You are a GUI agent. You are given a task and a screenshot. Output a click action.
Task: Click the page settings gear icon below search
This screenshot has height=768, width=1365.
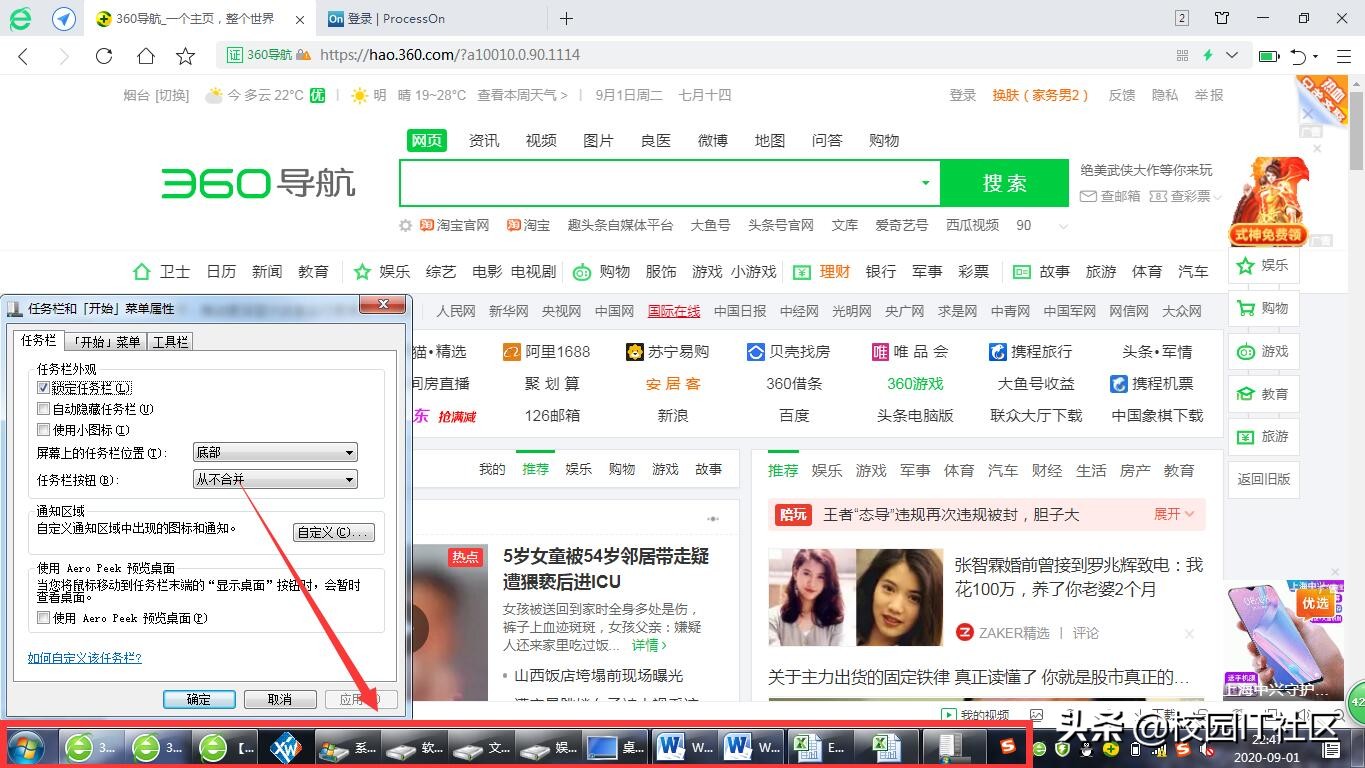point(405,225)
